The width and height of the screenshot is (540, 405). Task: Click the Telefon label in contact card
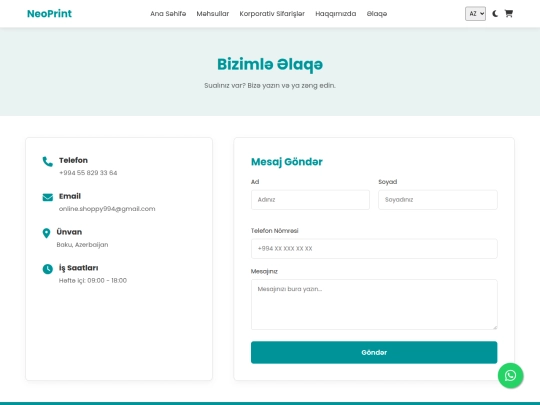pyautogui.click(x=73, y=160)
